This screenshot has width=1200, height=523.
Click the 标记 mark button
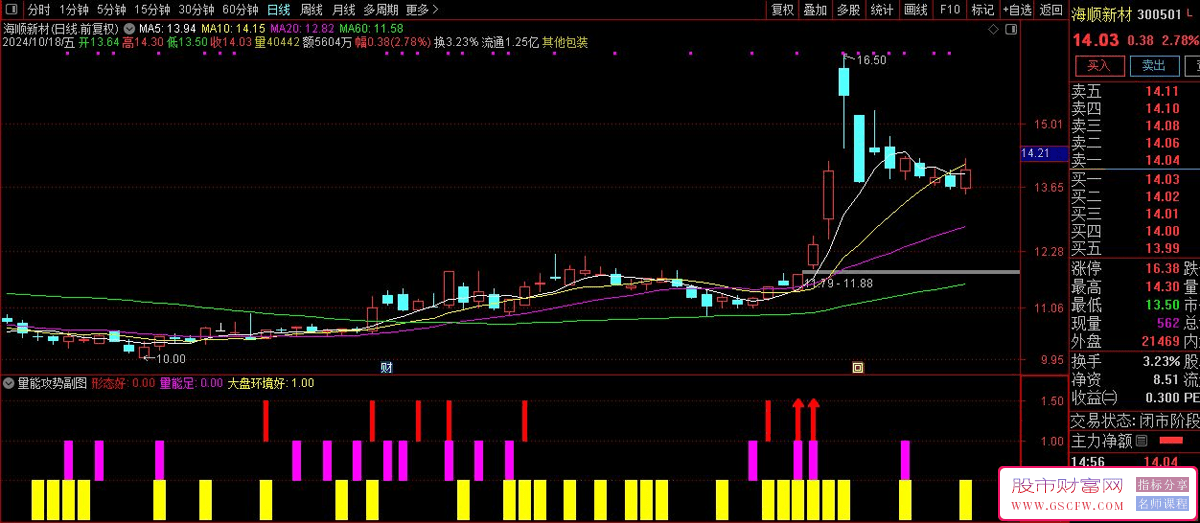[982, 10]
